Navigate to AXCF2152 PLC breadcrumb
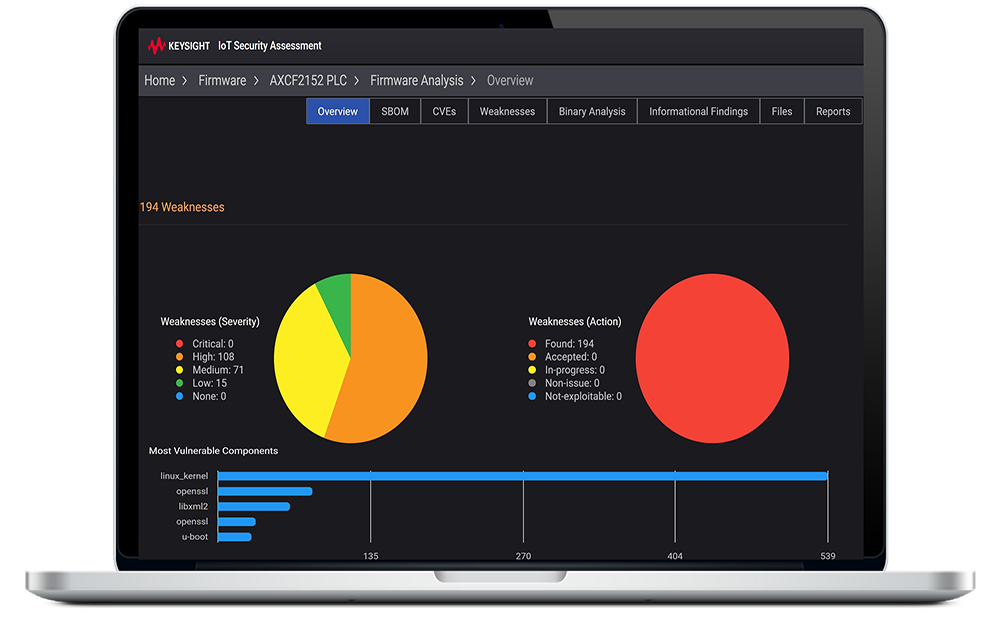The height and width of the screenshot is (620, 1004). click(x=308, y=81)
